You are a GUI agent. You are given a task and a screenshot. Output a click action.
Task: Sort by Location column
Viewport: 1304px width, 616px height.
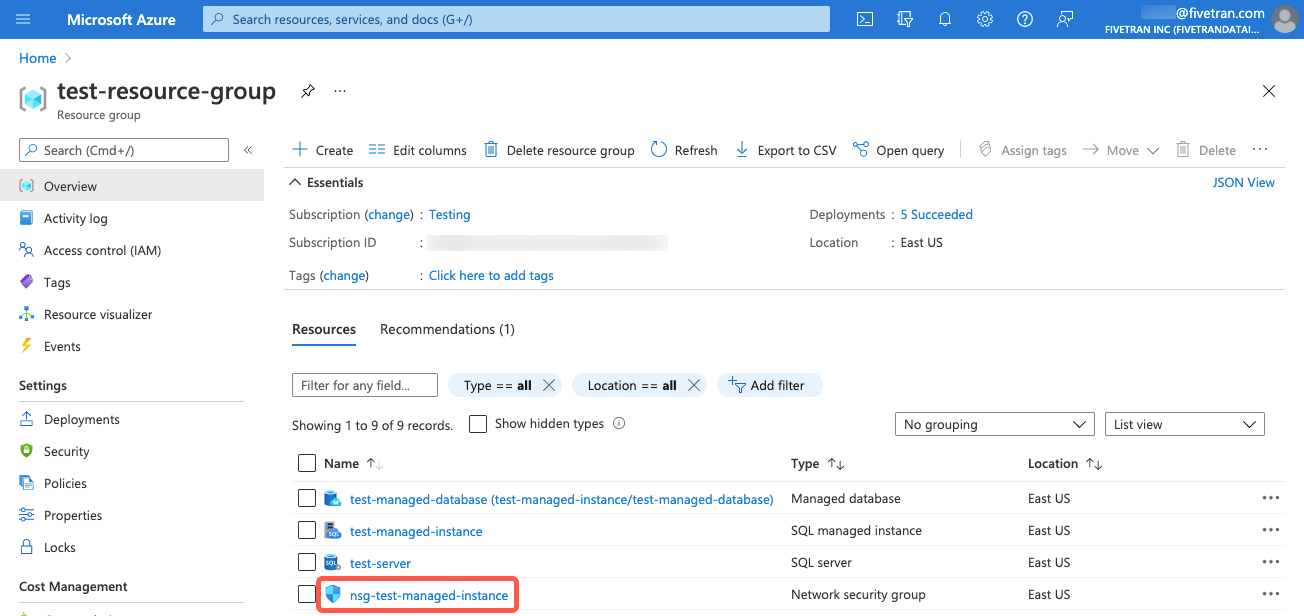[1065, 463]
